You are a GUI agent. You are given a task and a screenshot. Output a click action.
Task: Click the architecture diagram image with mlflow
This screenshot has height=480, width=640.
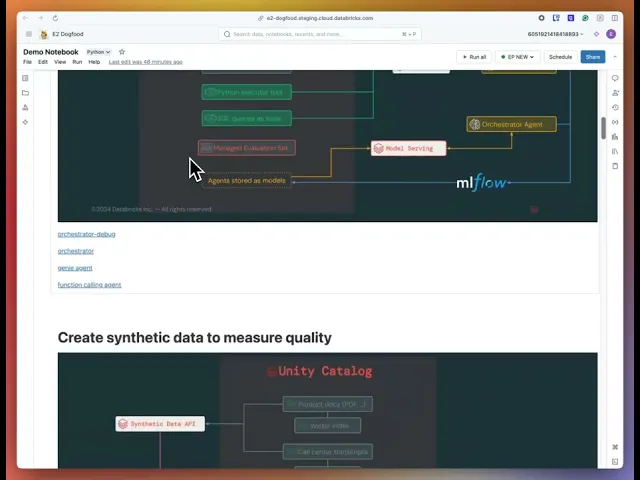tap(327, 146)
